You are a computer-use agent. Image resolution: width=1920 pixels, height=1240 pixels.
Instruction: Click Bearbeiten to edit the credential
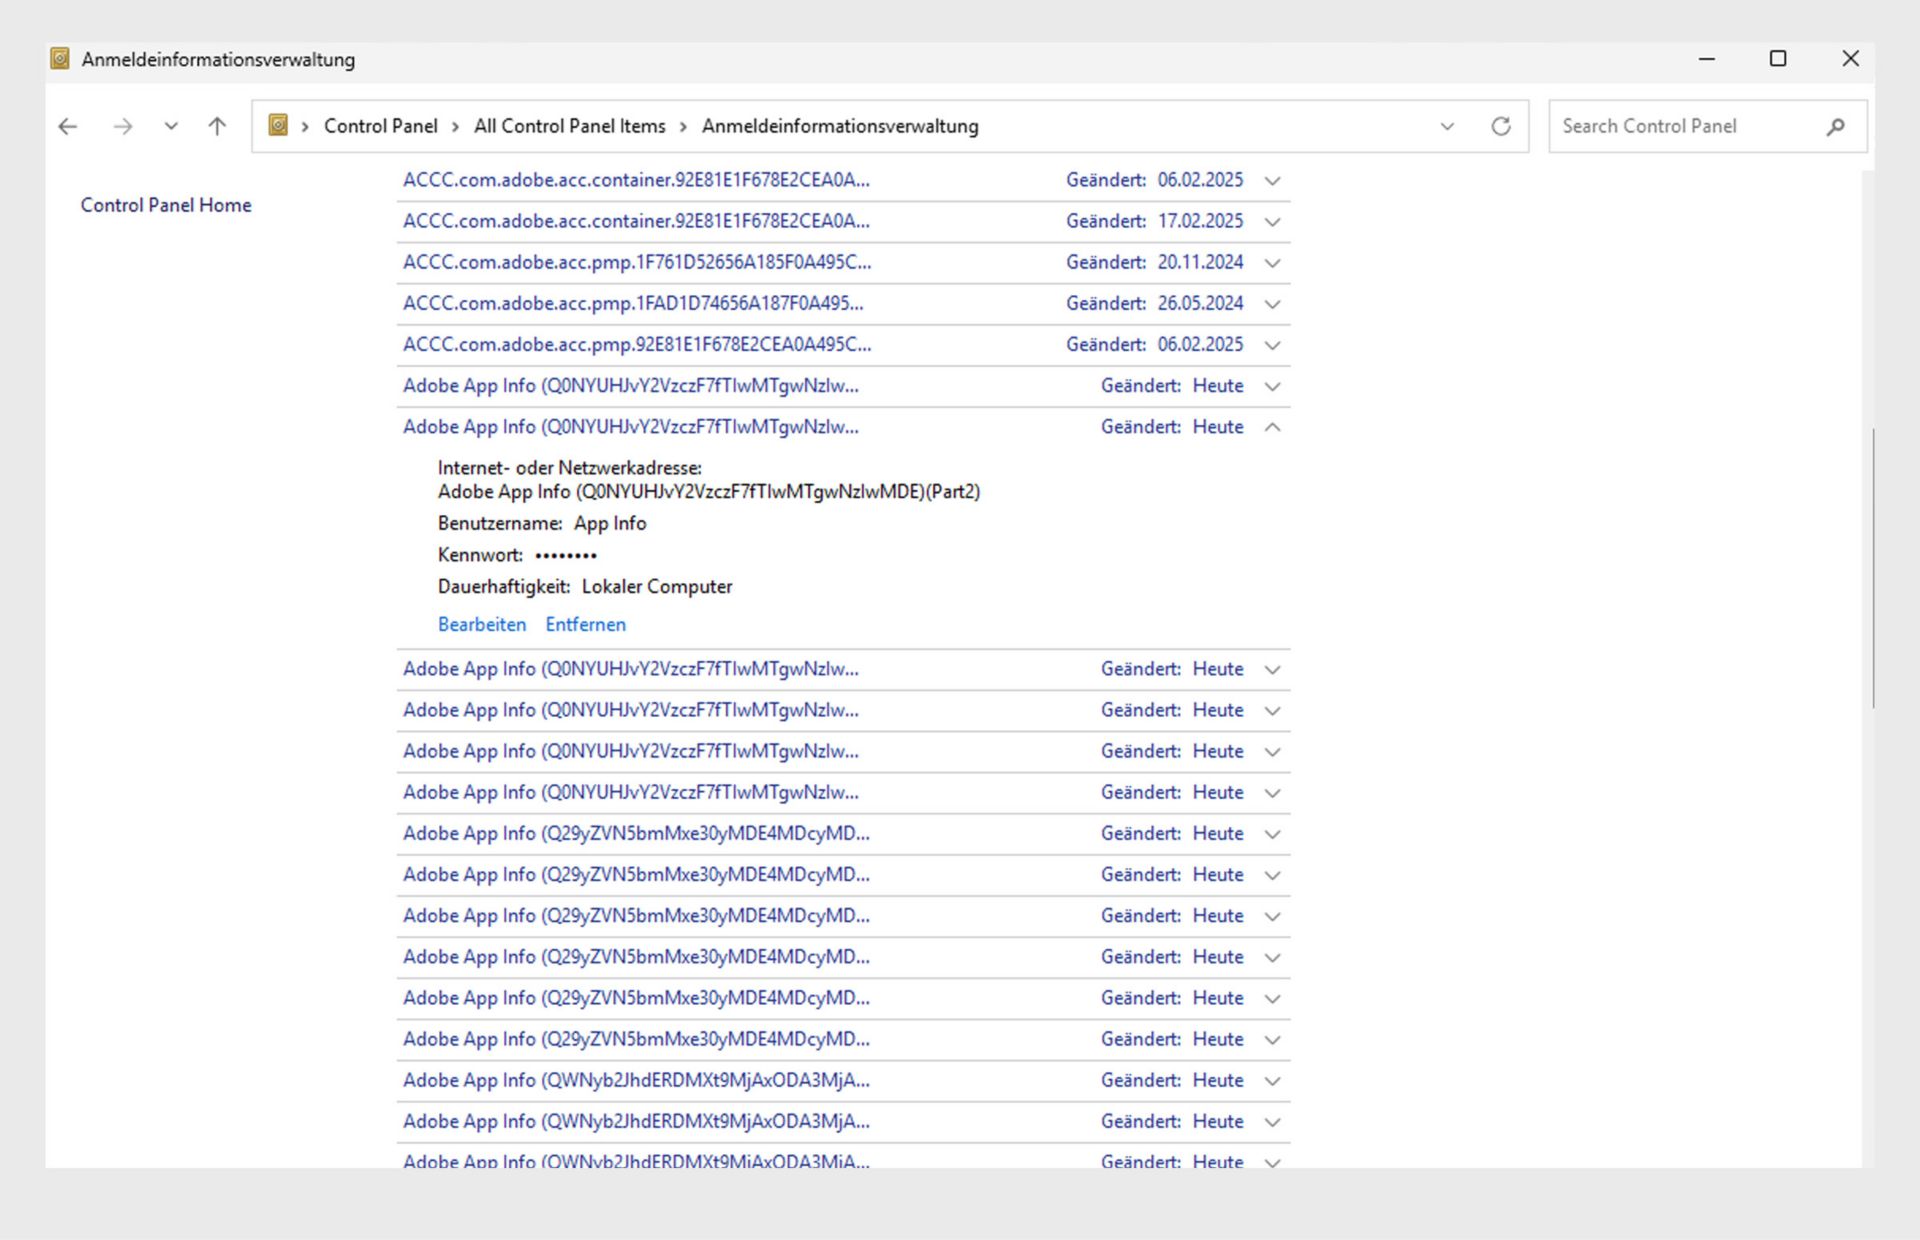coord(482,624)
